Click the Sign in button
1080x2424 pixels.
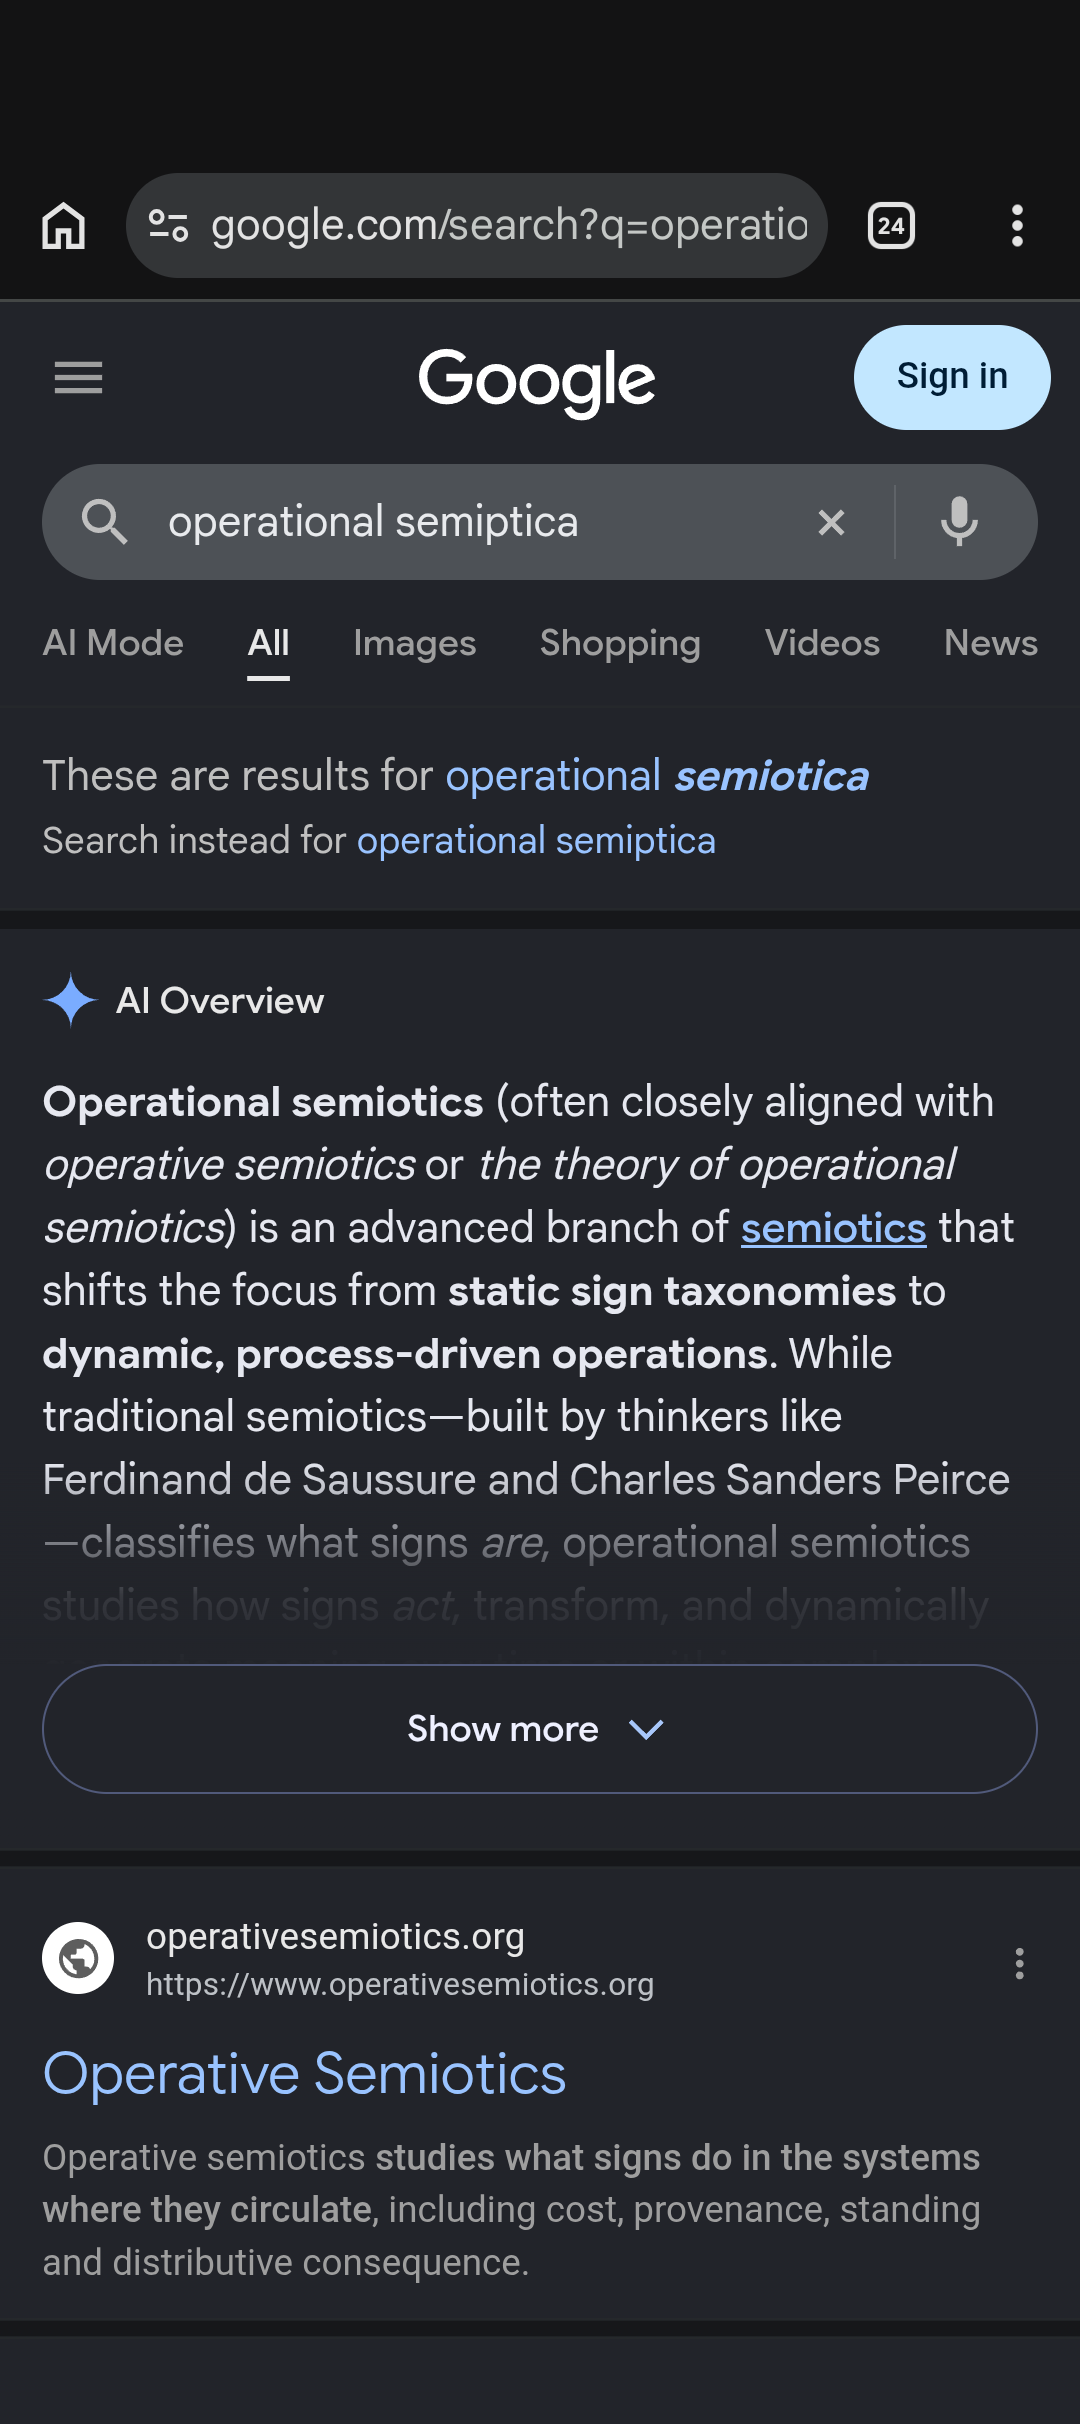pos(952,377)
